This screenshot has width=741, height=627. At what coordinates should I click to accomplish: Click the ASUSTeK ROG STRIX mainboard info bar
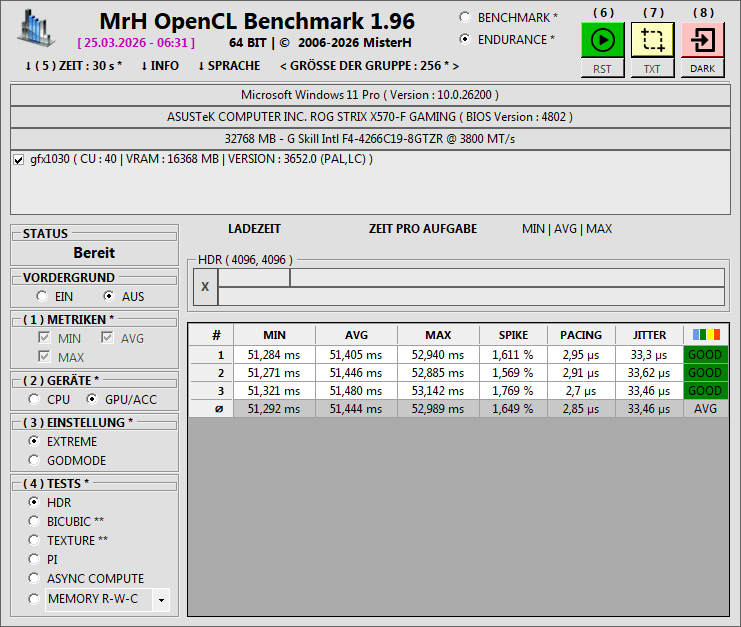[370, 117]
